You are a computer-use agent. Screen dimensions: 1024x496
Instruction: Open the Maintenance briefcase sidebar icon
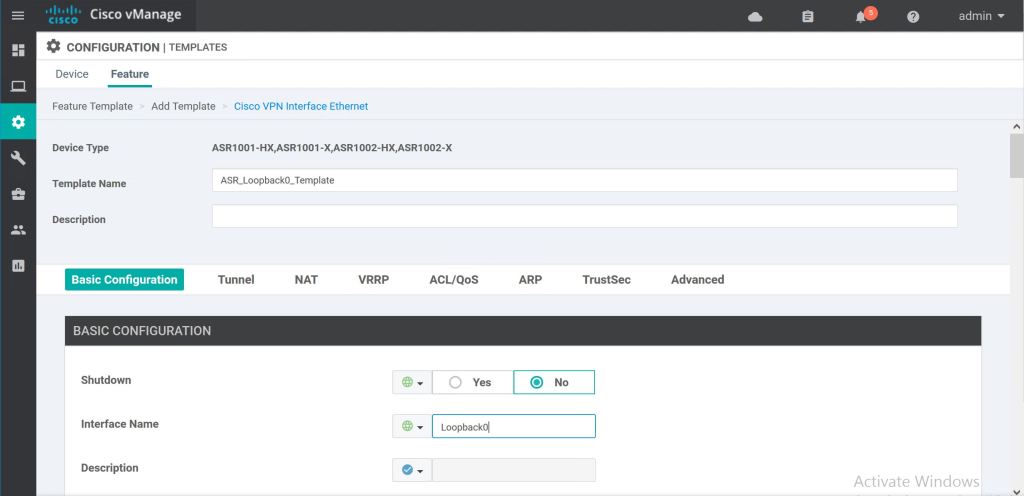17,194
